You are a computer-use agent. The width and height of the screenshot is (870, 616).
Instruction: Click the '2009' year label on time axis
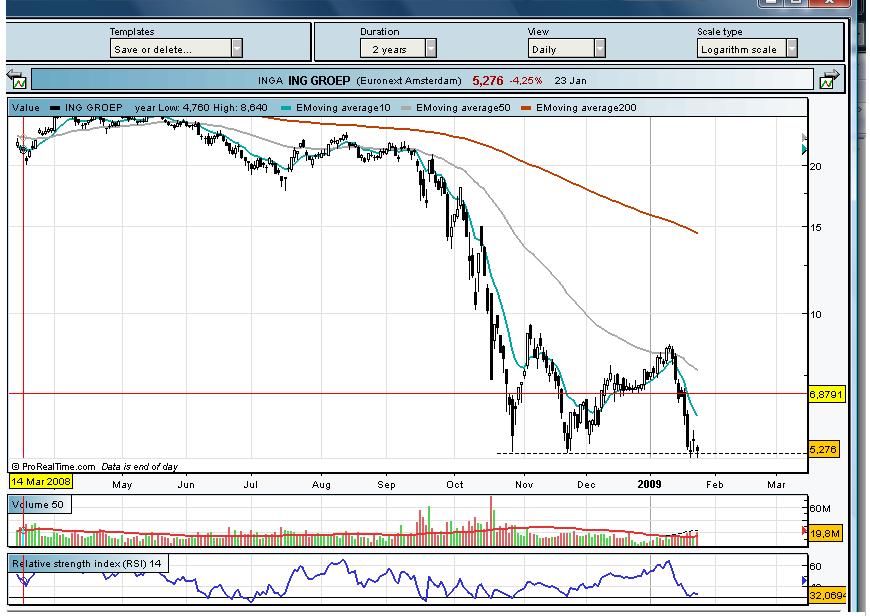(649, 484)
